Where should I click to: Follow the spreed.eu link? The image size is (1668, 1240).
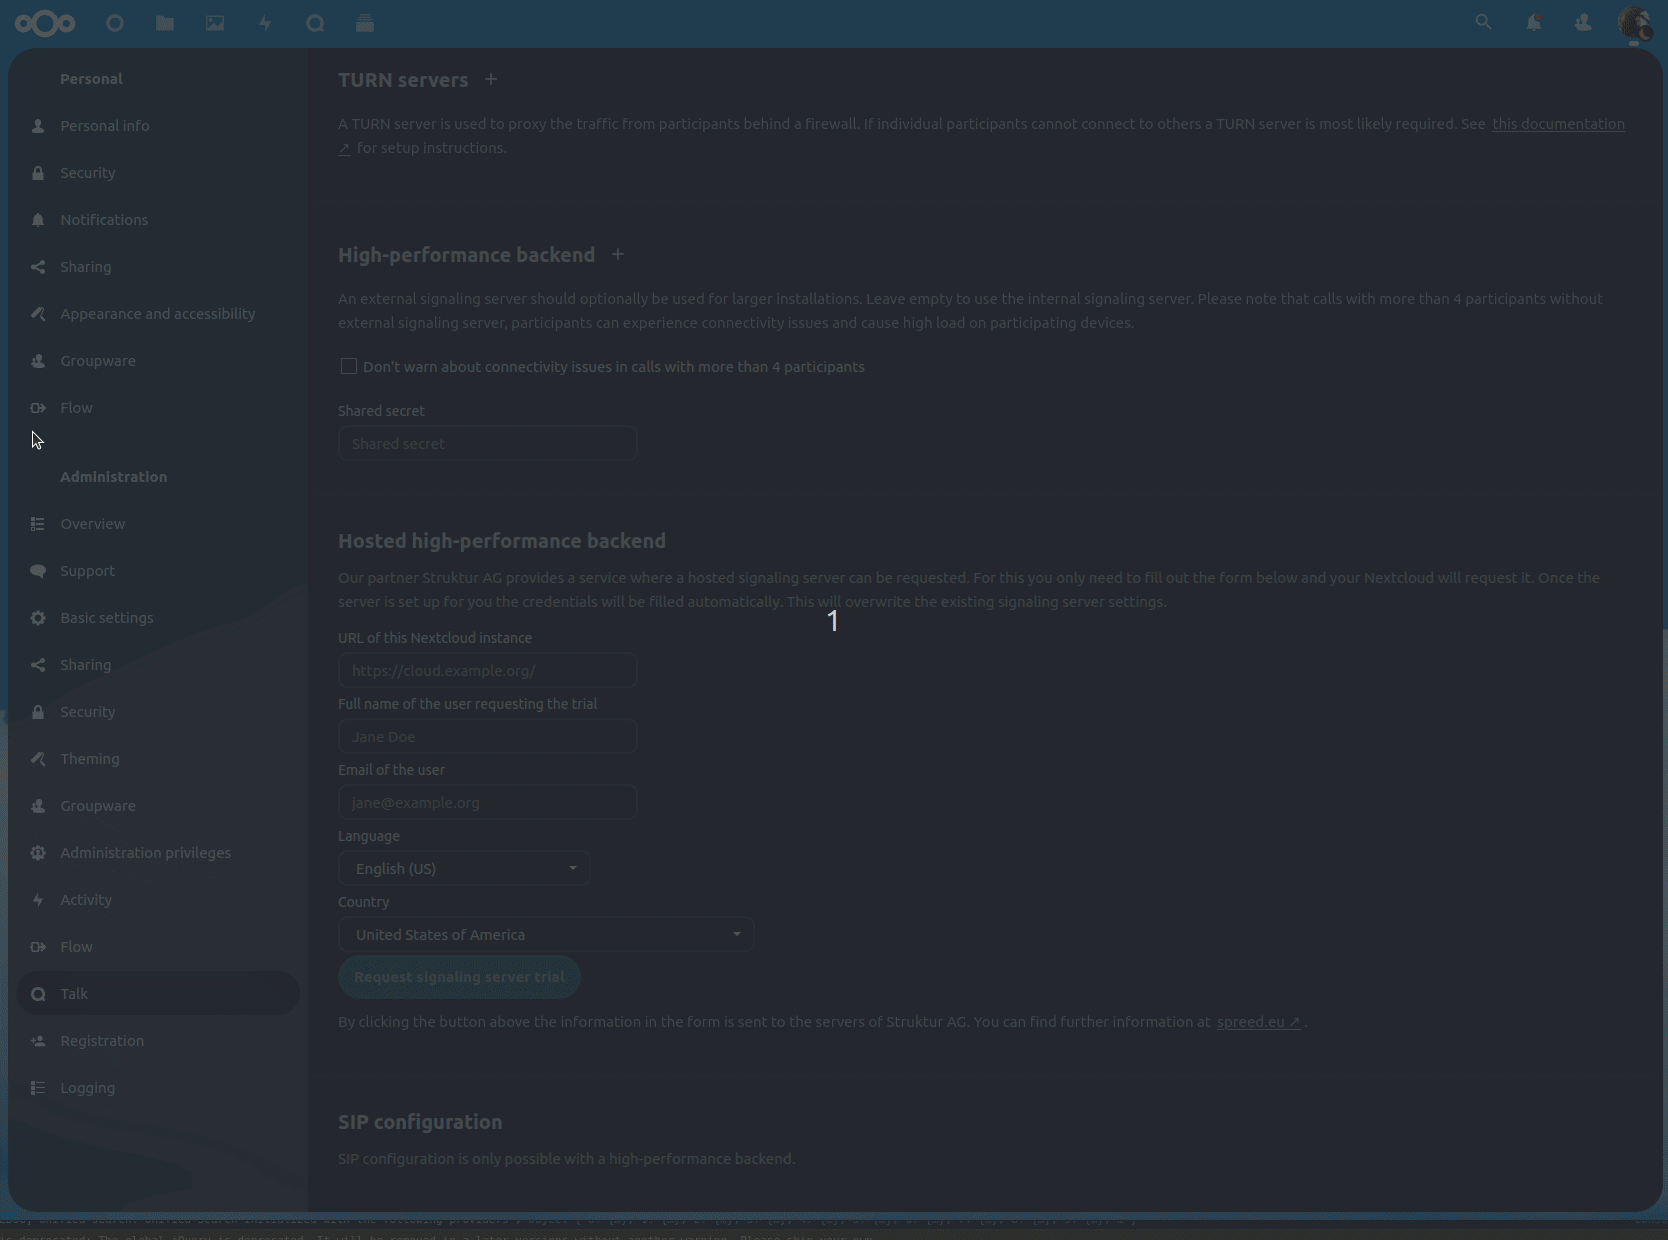click(x=1259, y=1022)
